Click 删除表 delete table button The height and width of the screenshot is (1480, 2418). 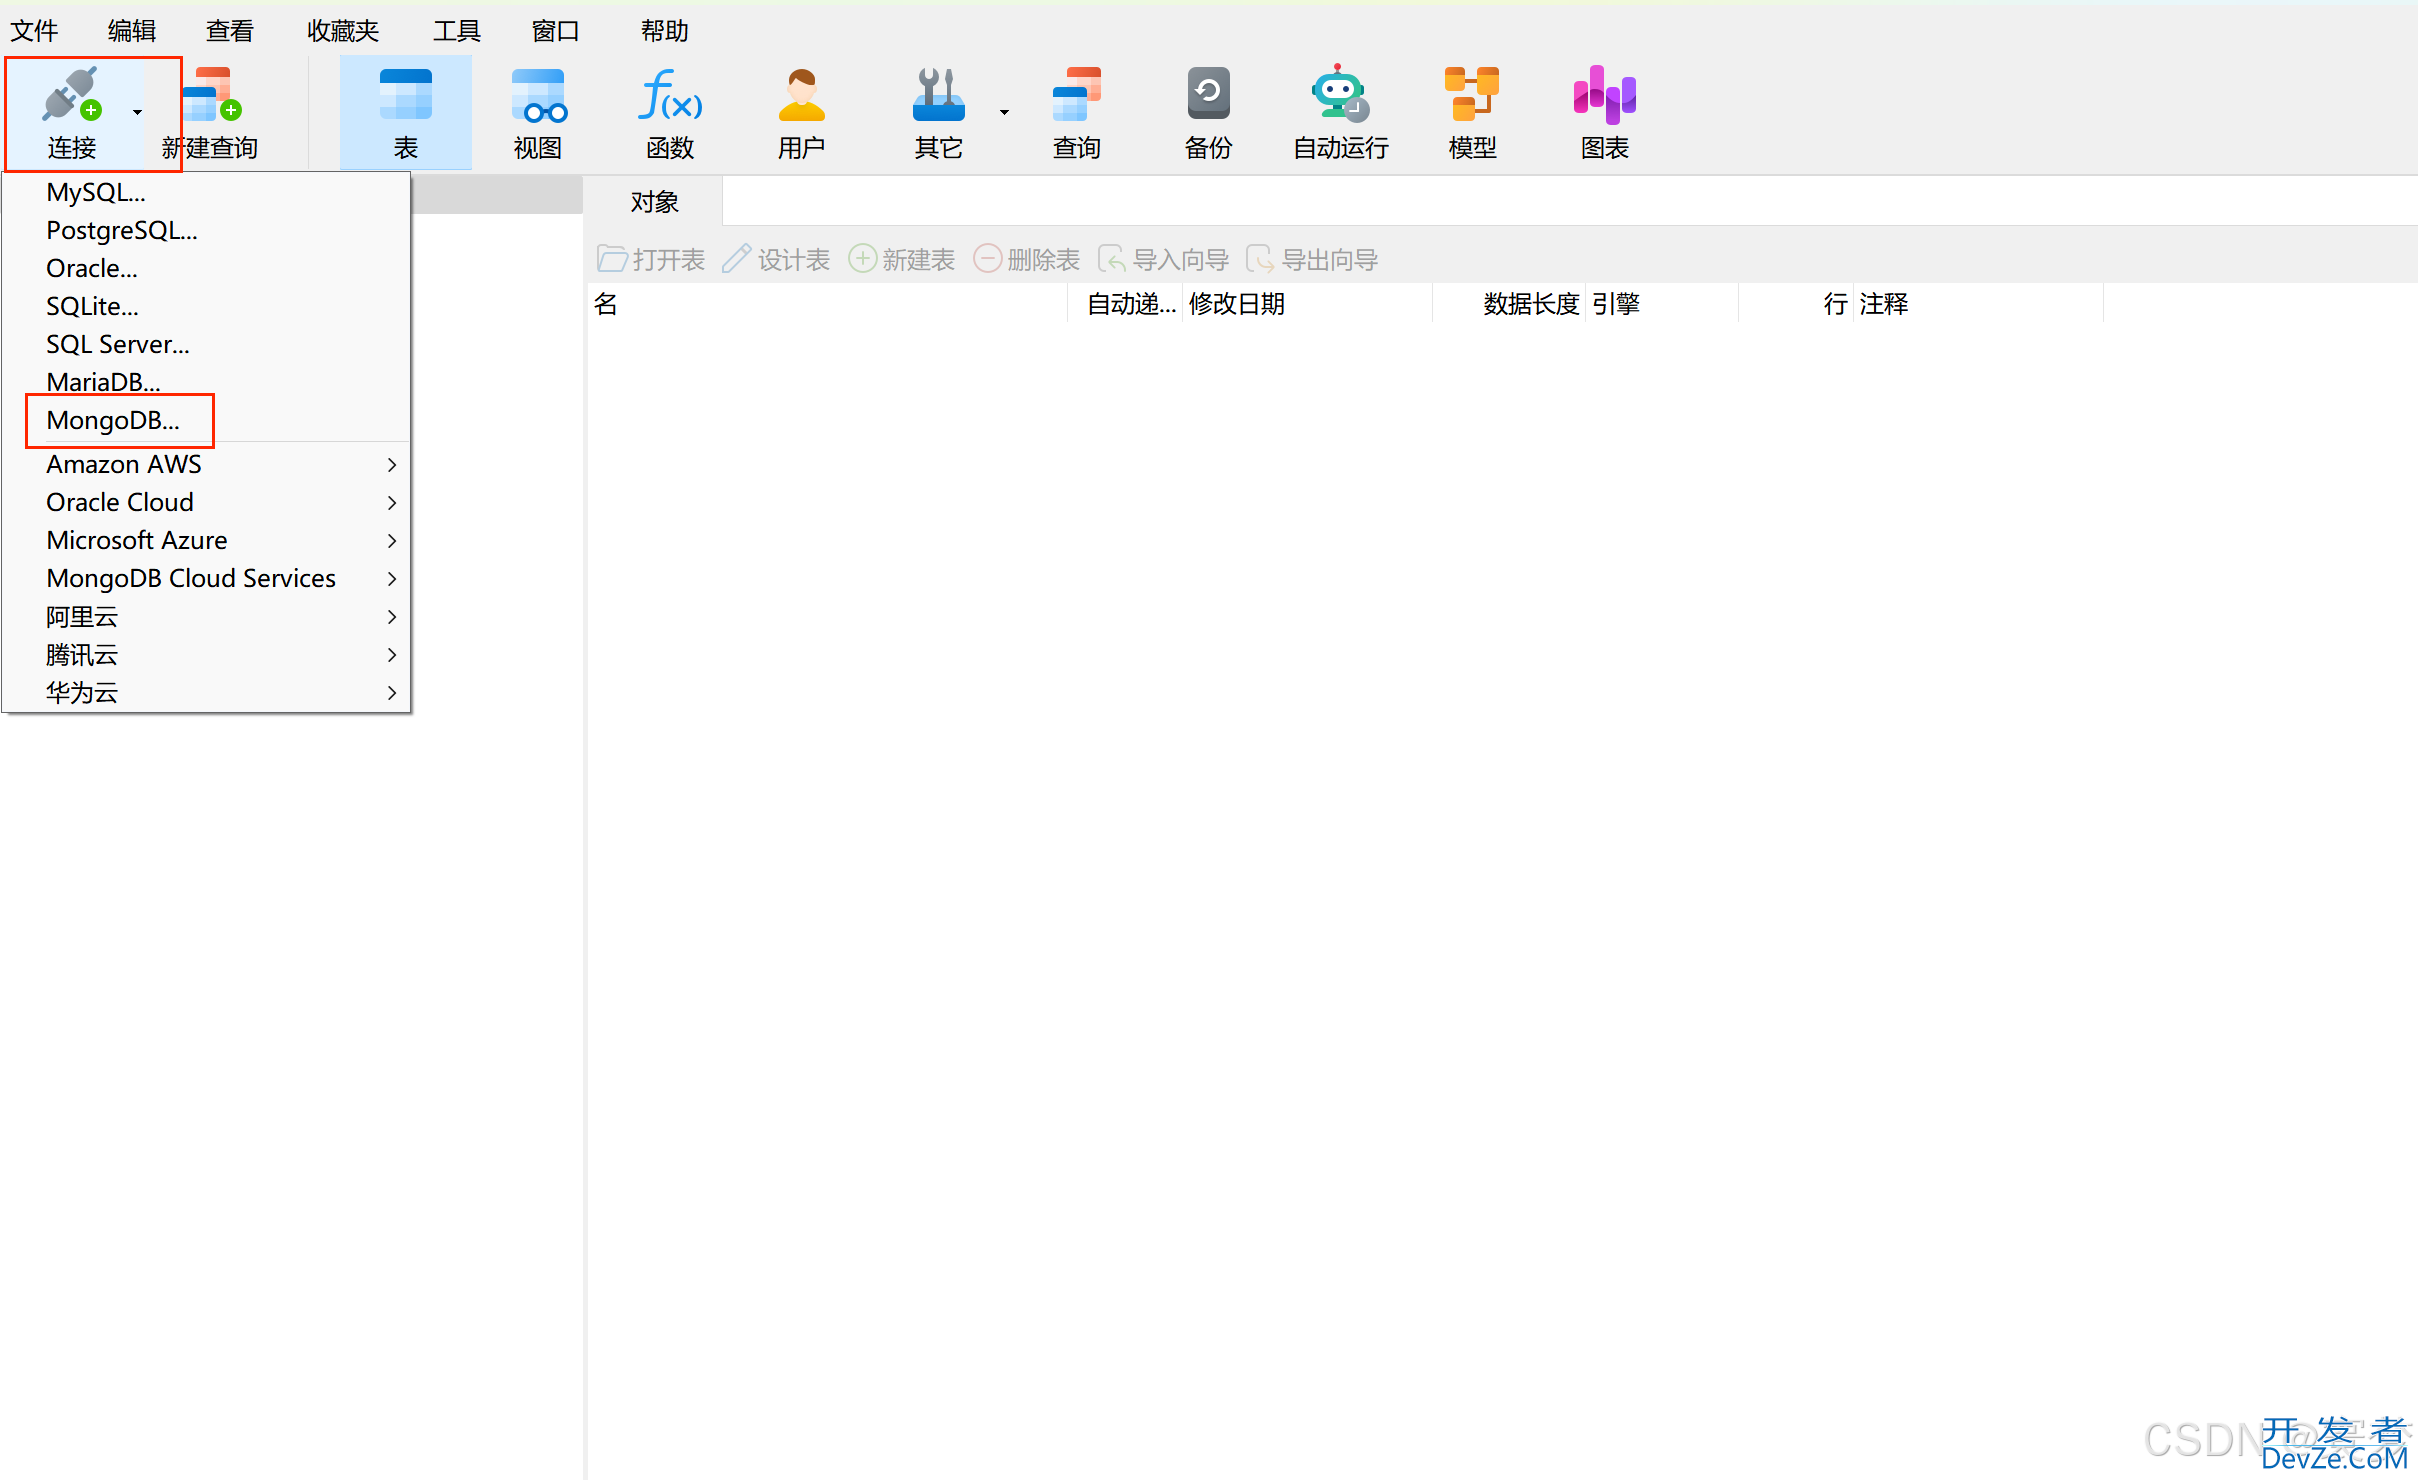(1026, 260)
